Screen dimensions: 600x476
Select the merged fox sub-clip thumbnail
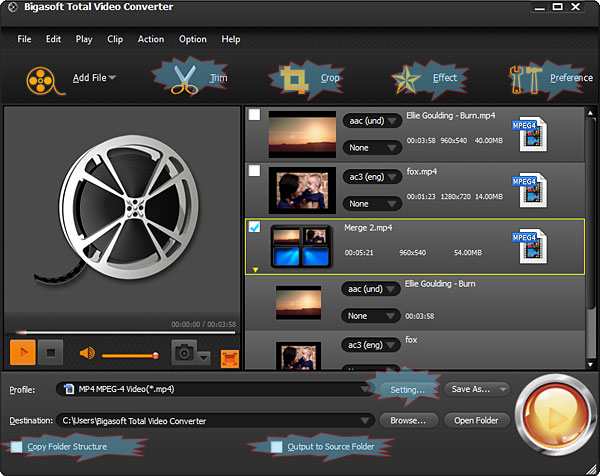[x=298, y=356]
